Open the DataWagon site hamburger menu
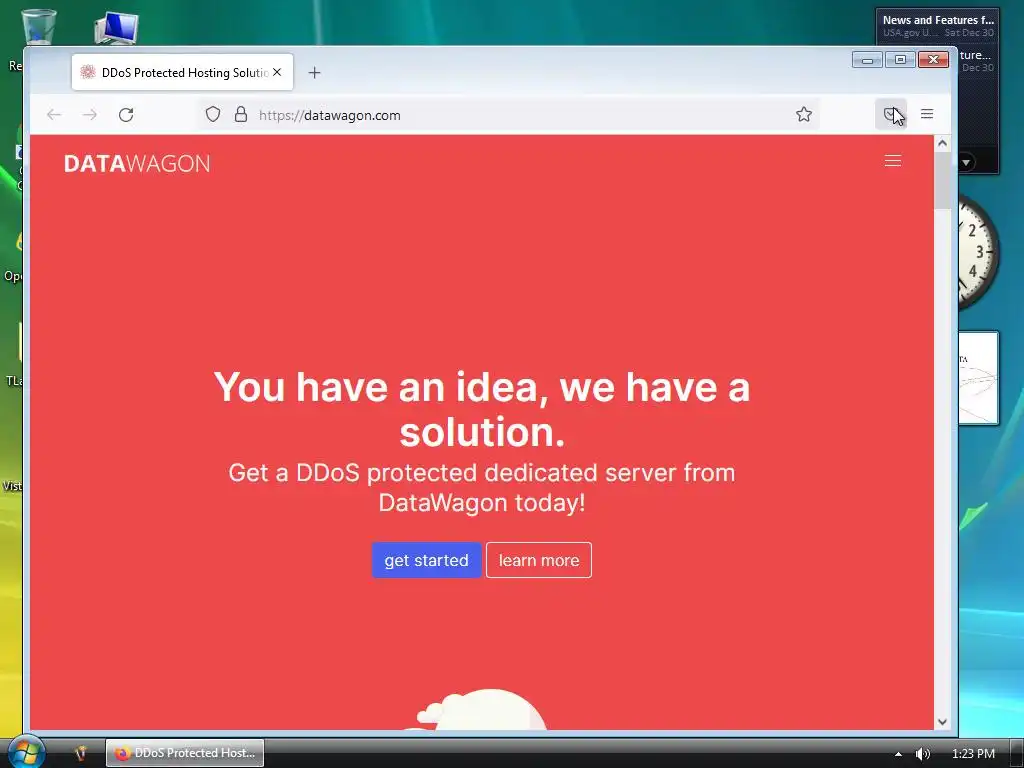Image resolution: width=1024 pixels, height=768 pixels. click(x=893, y=161)
